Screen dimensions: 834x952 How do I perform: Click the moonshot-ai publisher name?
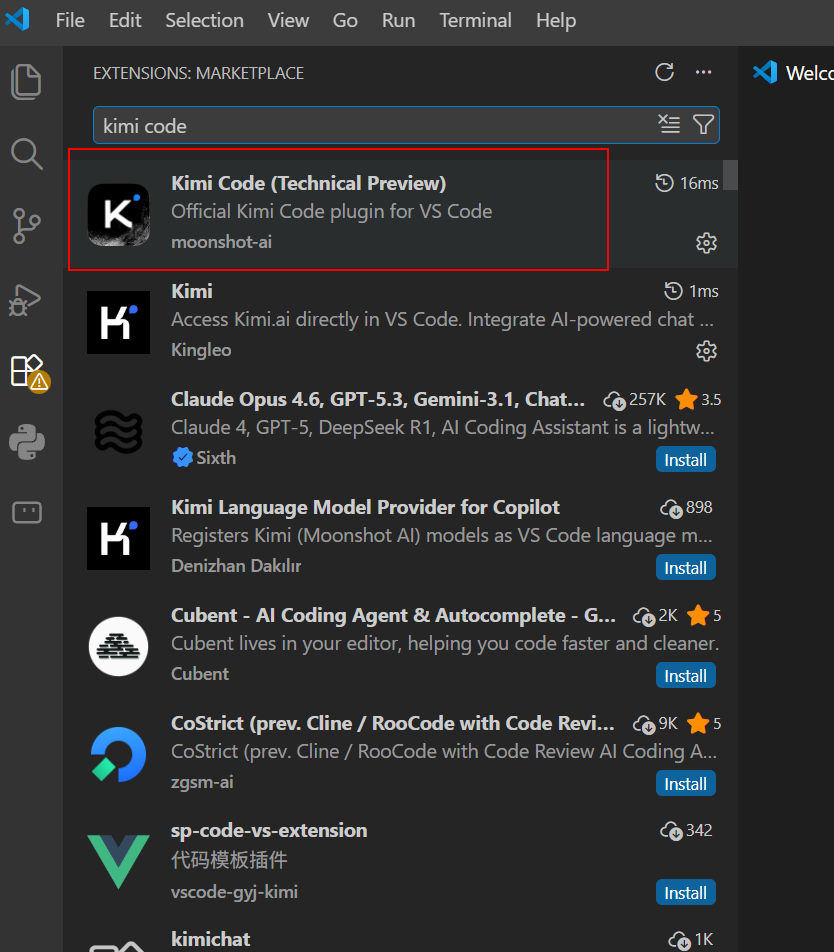pos(222,242)
